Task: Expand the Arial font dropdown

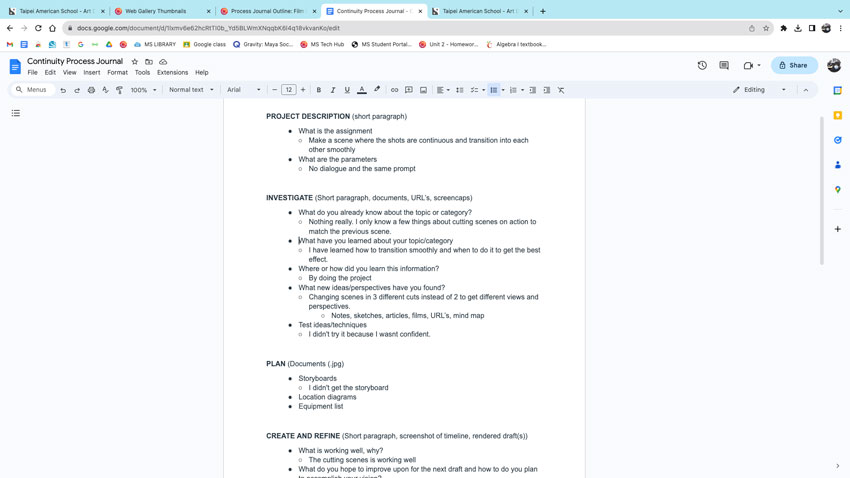Action: tap(243, 90)
